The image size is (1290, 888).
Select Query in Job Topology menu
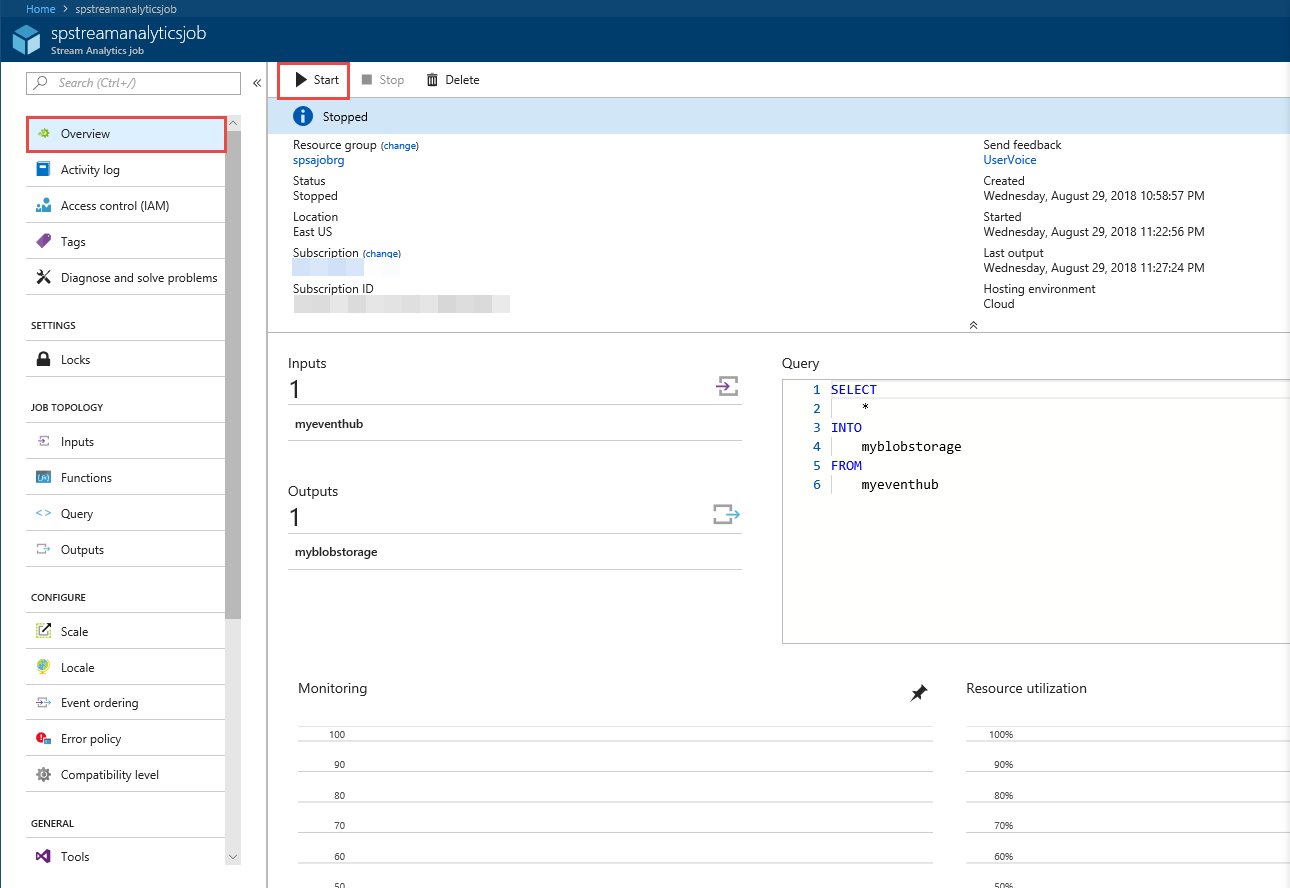(76, 514)
